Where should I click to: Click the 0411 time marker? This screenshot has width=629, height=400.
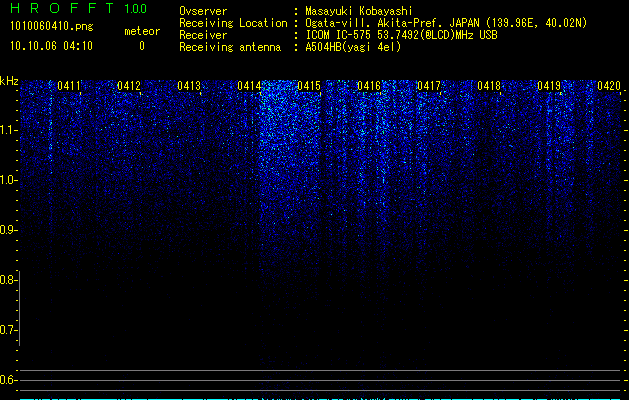click(69, 86)
